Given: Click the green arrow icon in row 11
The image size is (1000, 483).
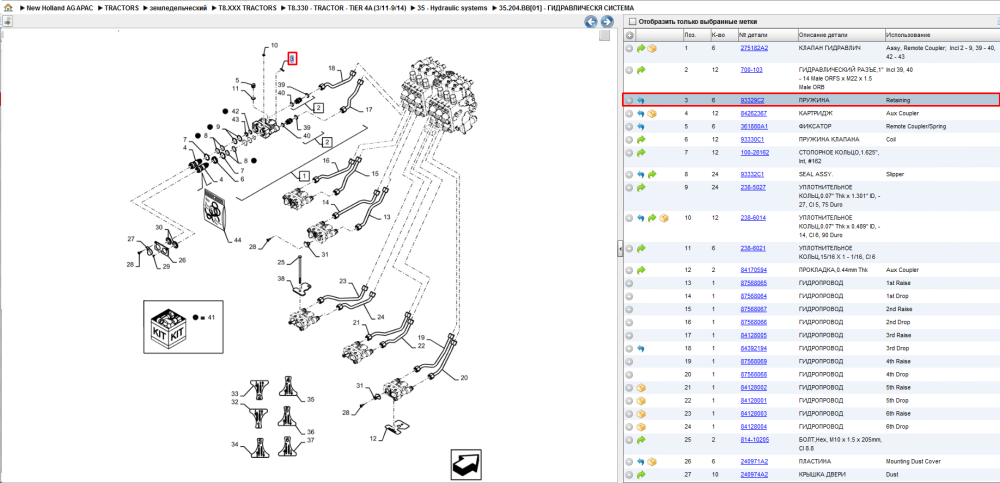Looking at the screenshot, I should 641,248.
